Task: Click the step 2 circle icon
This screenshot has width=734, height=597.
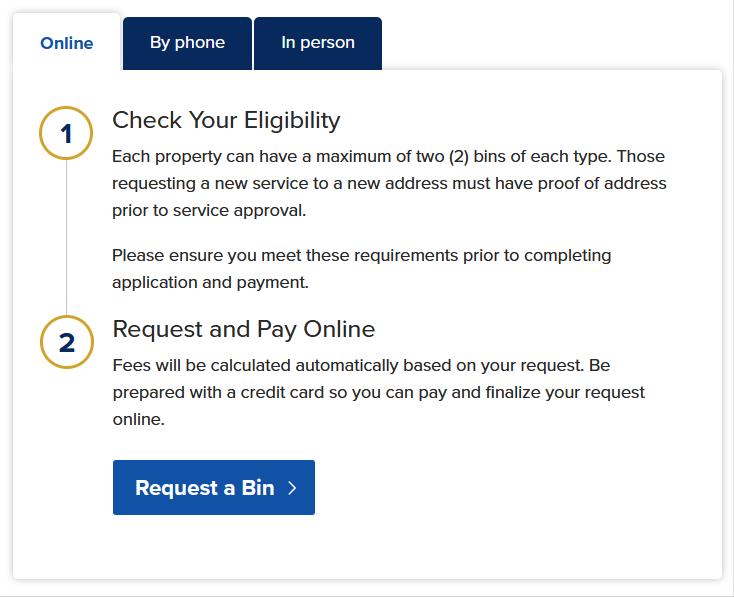Action: click(x=66, y=343)
